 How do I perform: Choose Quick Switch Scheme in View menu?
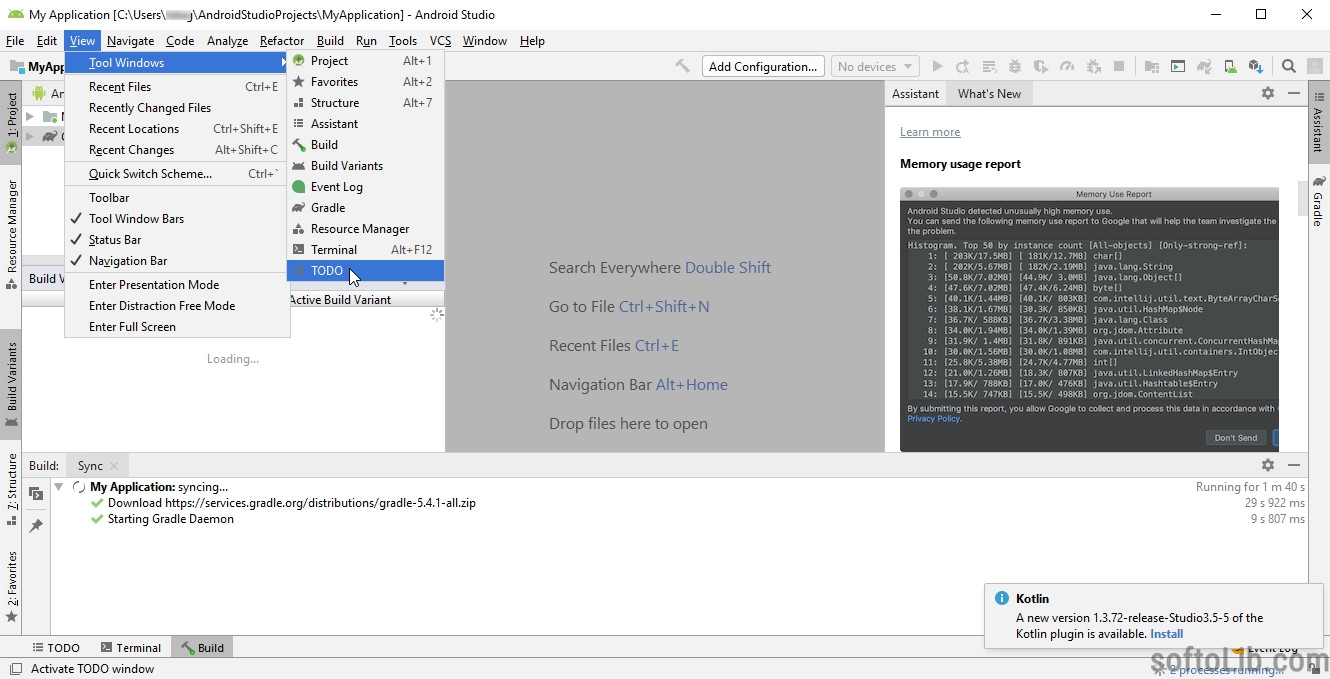tap(177, 174)
